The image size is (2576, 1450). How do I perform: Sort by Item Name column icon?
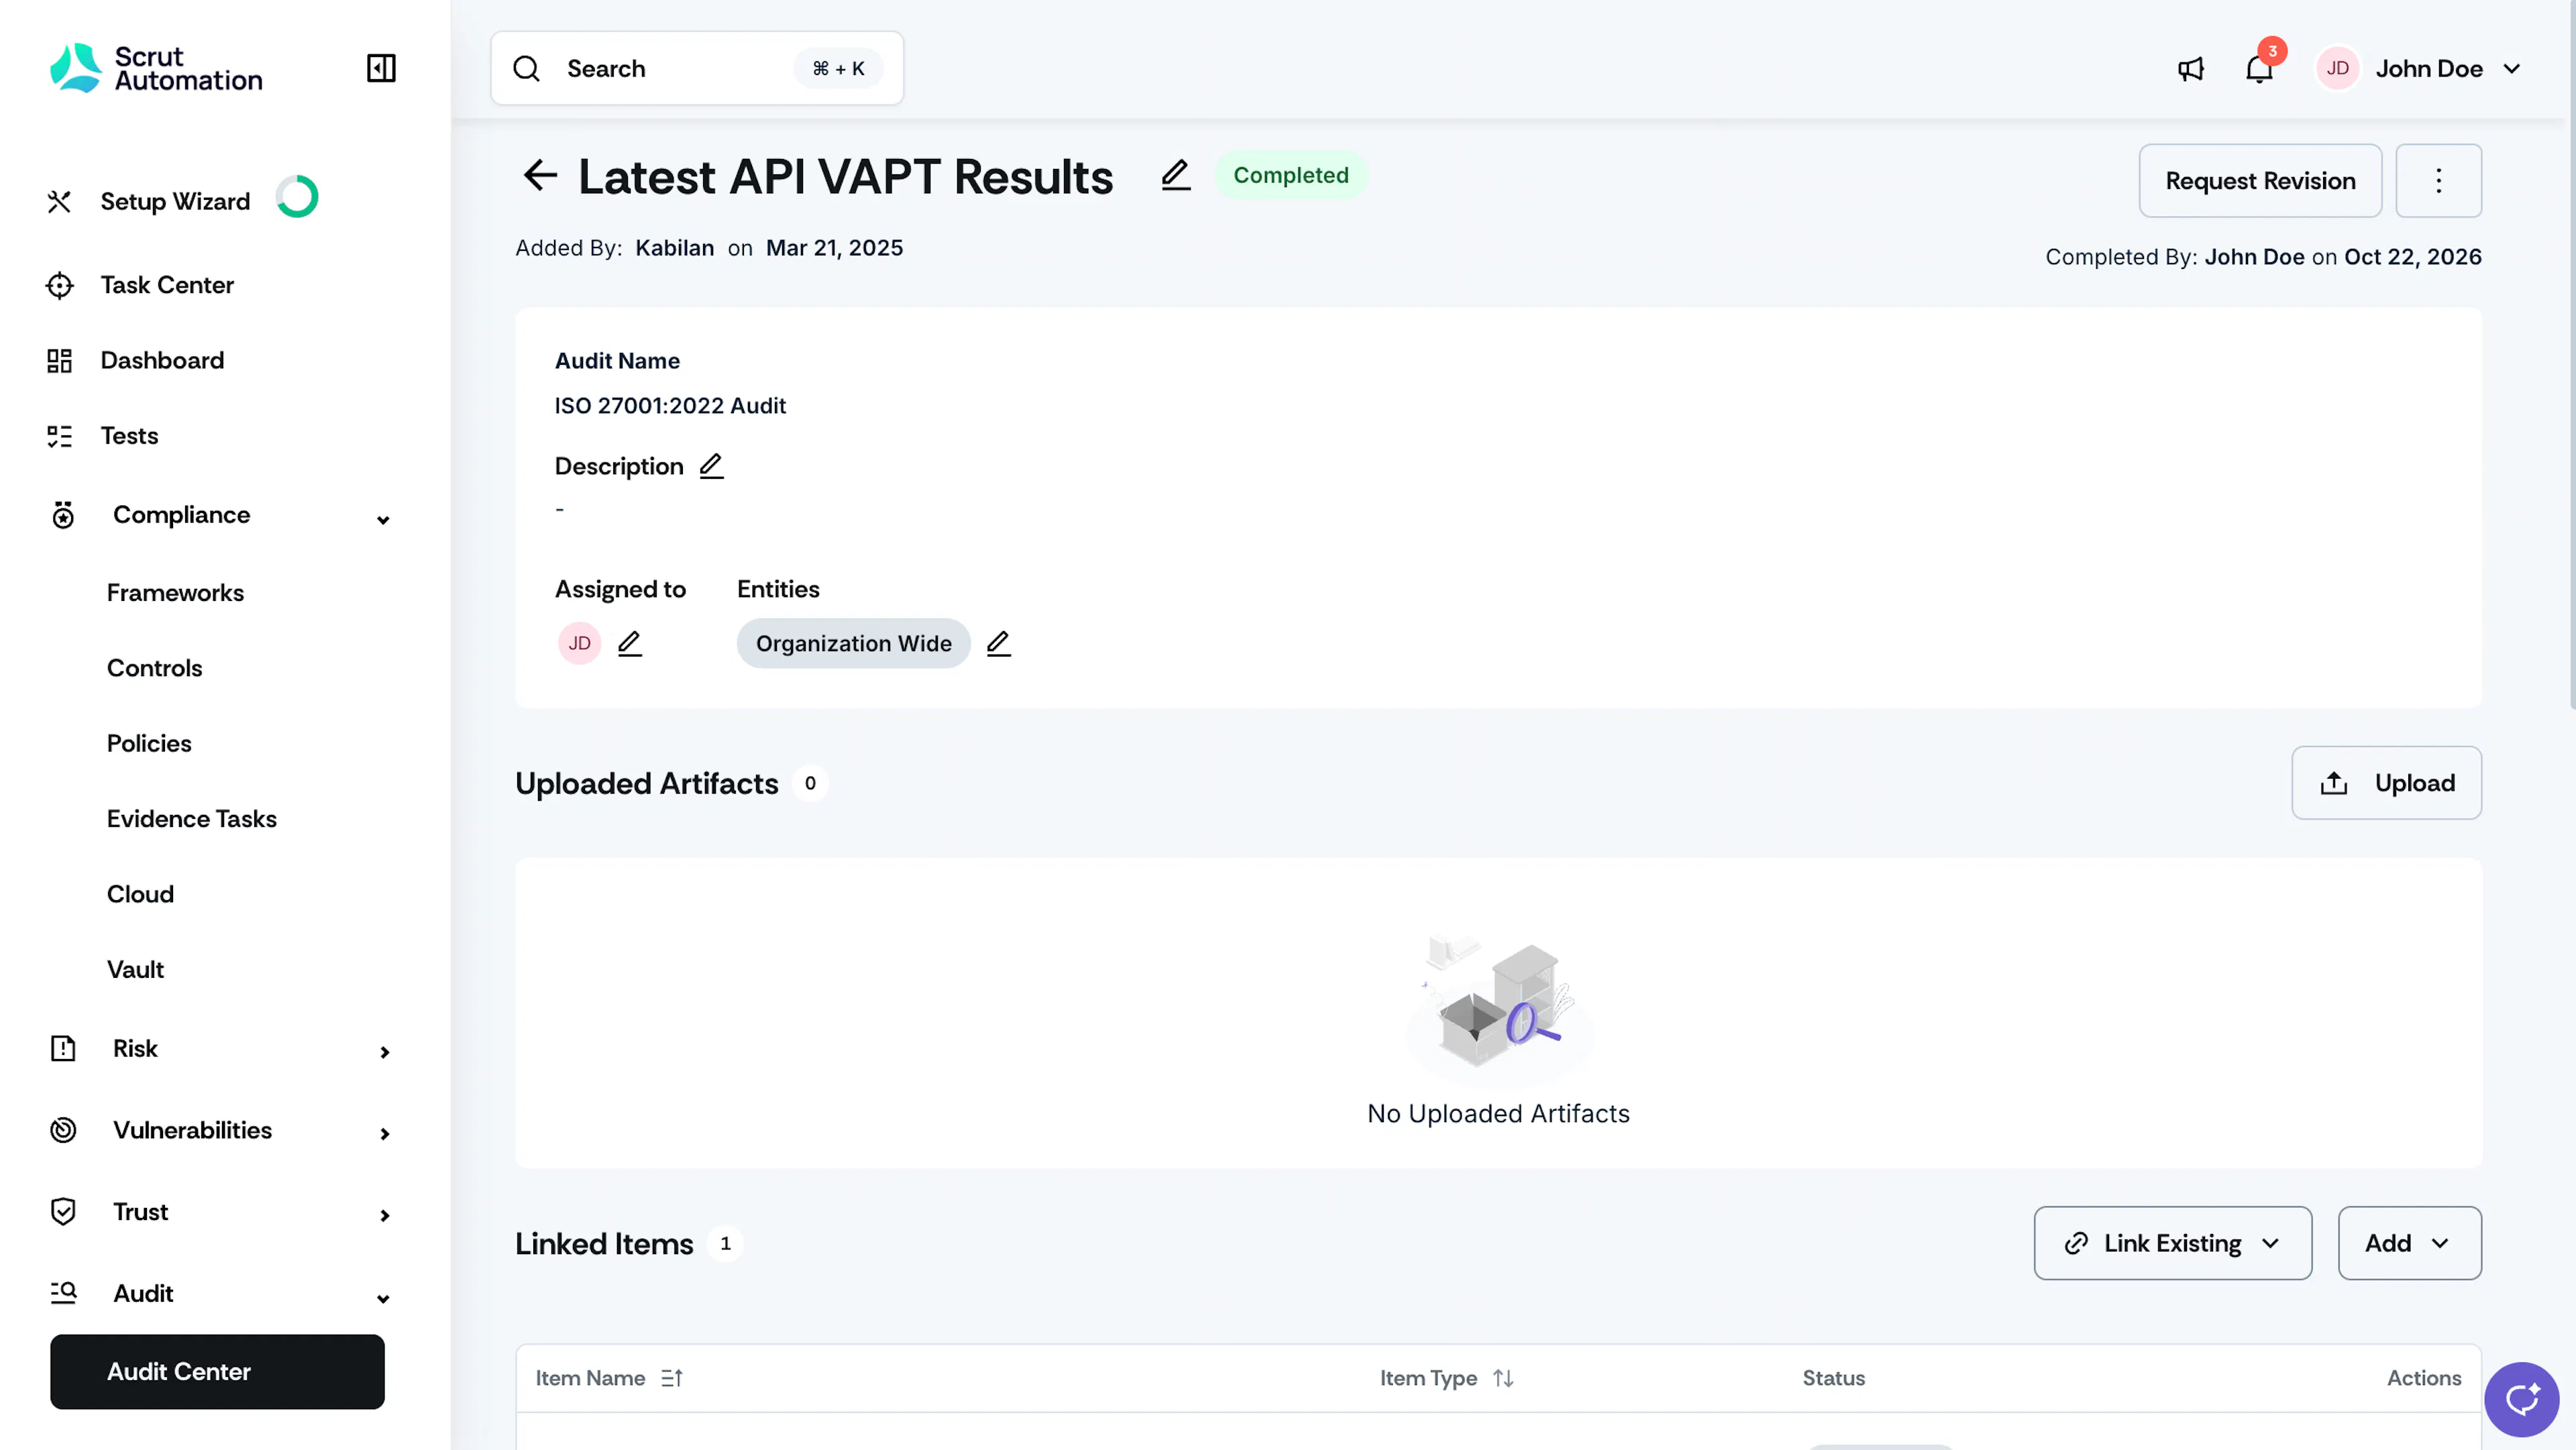point(672,1378)
